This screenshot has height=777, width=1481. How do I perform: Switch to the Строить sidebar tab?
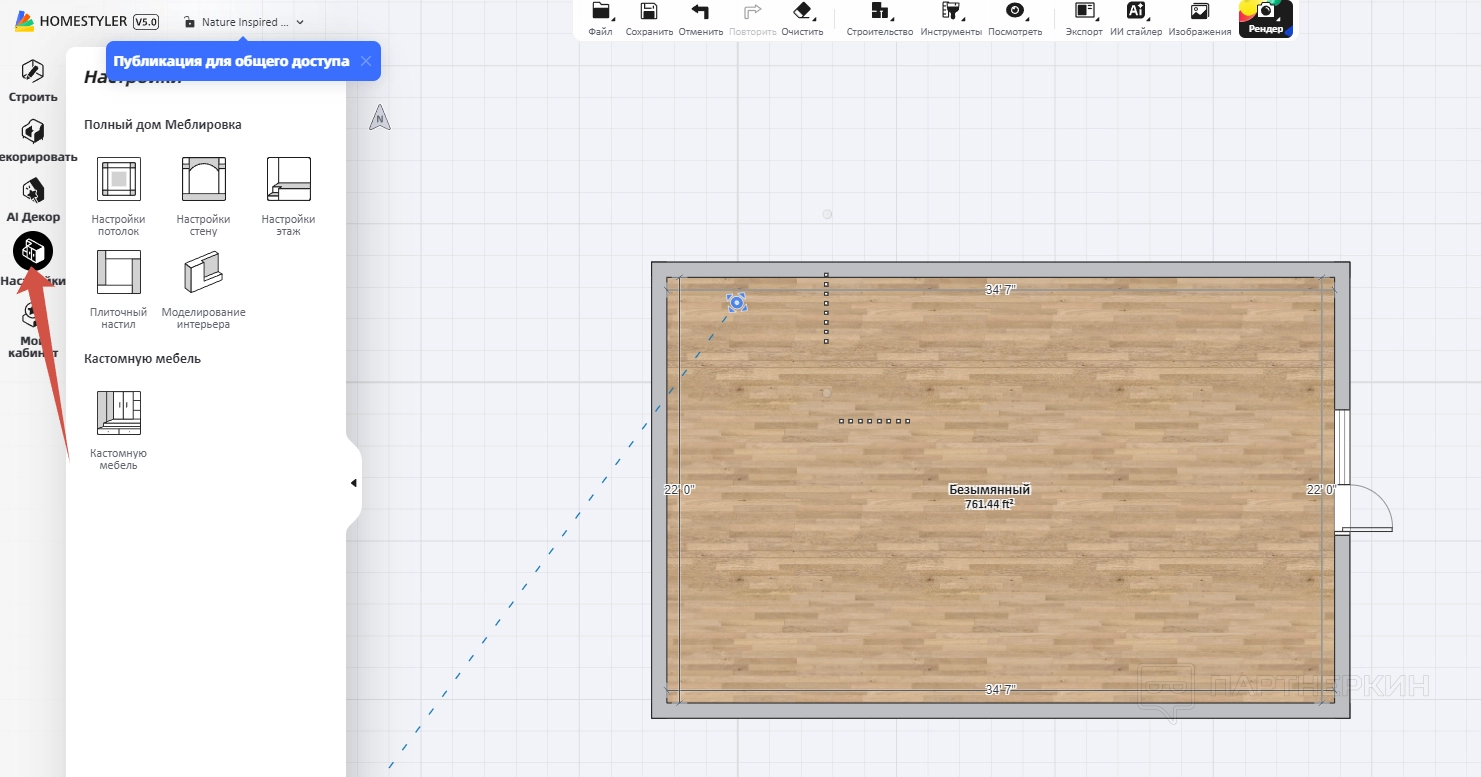point(33,80)
